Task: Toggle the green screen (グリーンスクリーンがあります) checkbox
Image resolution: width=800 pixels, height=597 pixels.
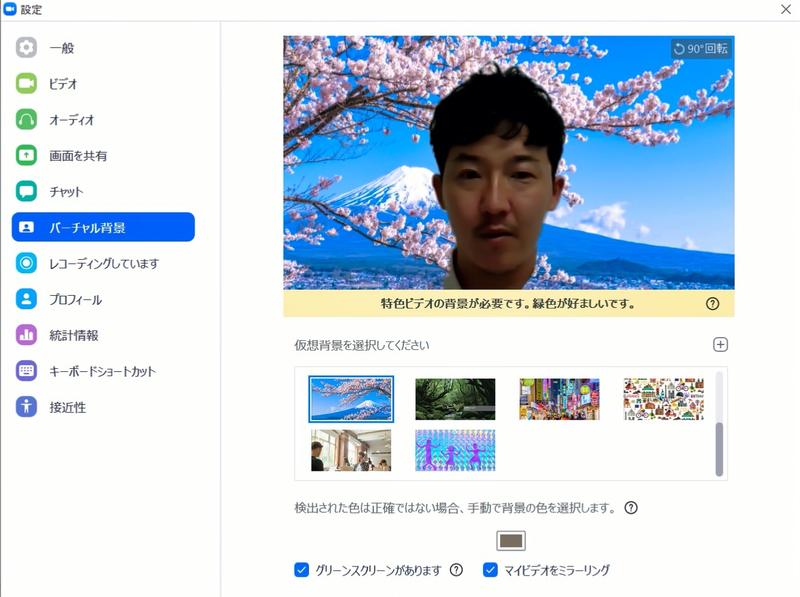Action: coord(302,570)
